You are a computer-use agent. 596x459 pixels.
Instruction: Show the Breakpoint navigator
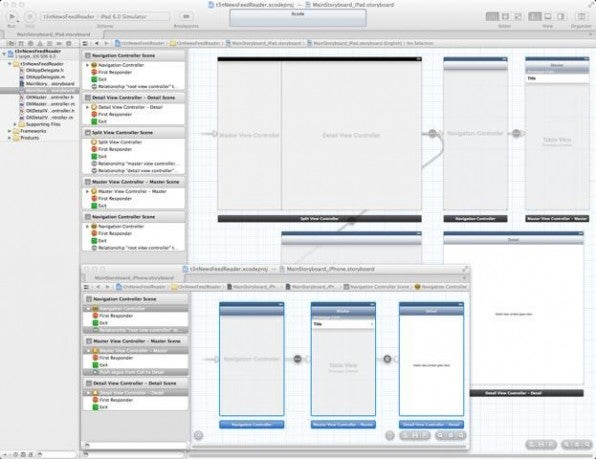click(x=59, y=43)
